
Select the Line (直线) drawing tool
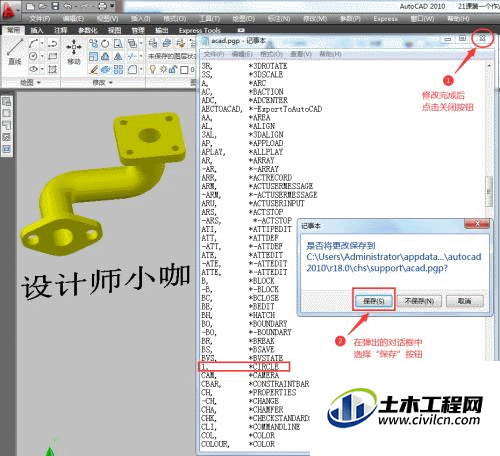point(15,52)
